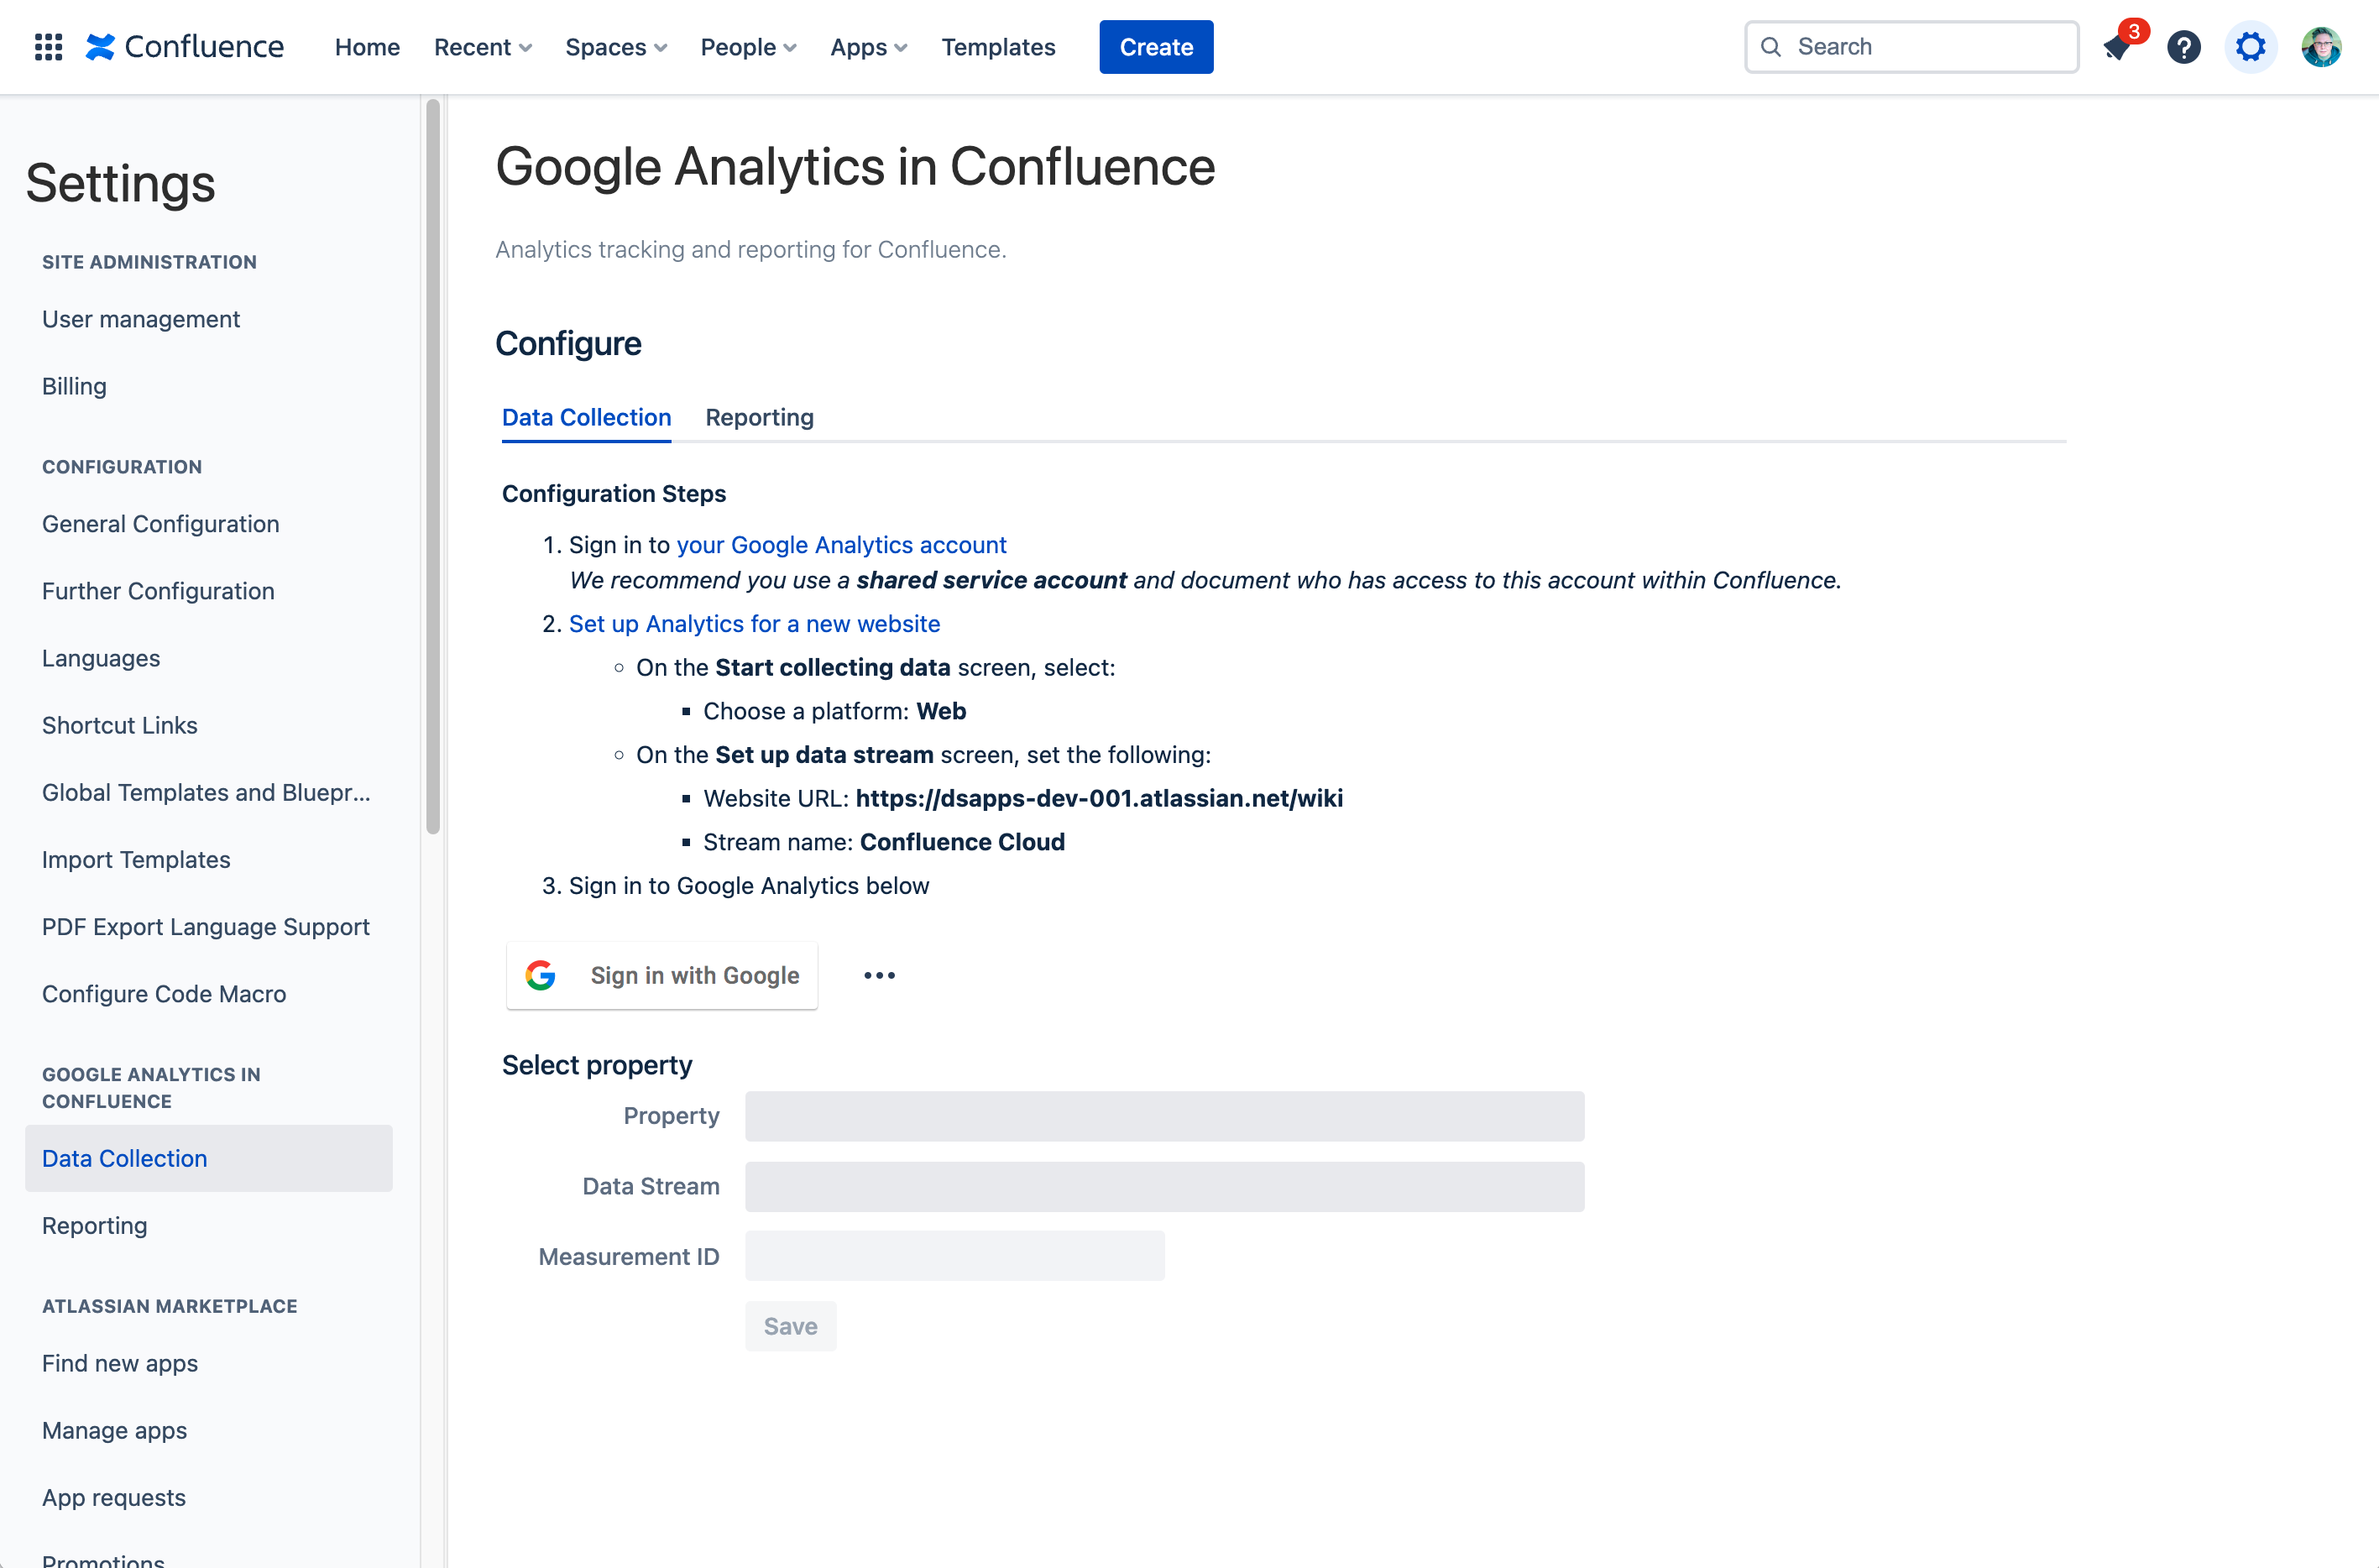
Task: Open the Help menu icon
Action: [x=2184, y=46]
